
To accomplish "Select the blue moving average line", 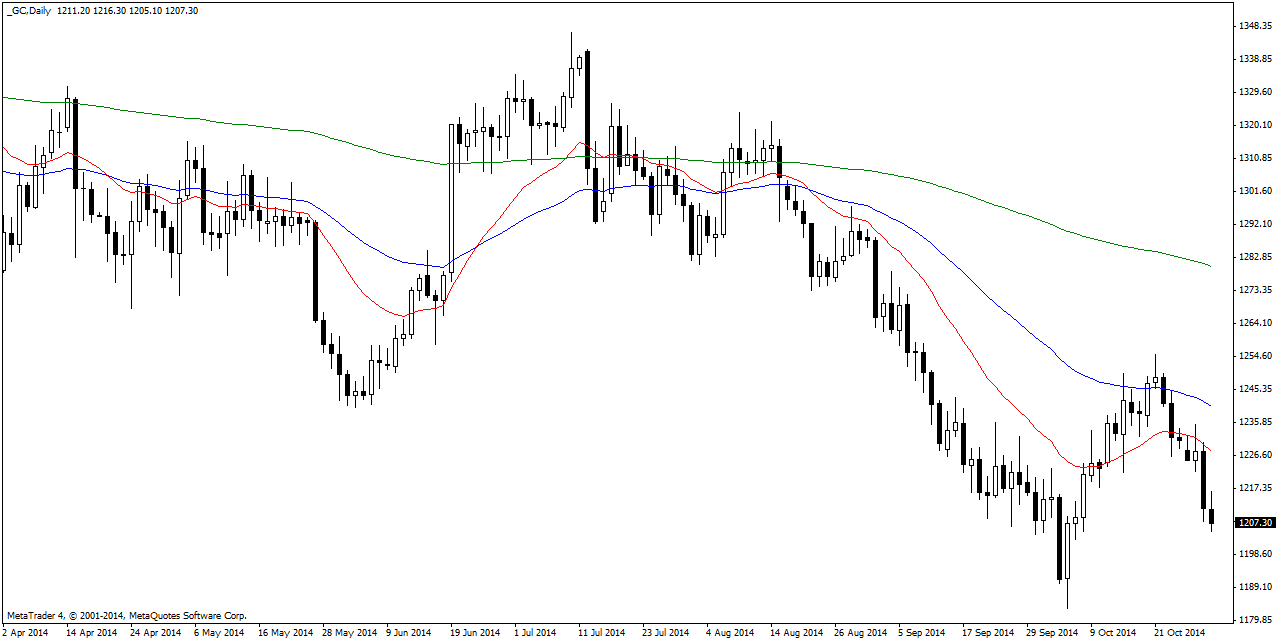I will [1000, 302].
